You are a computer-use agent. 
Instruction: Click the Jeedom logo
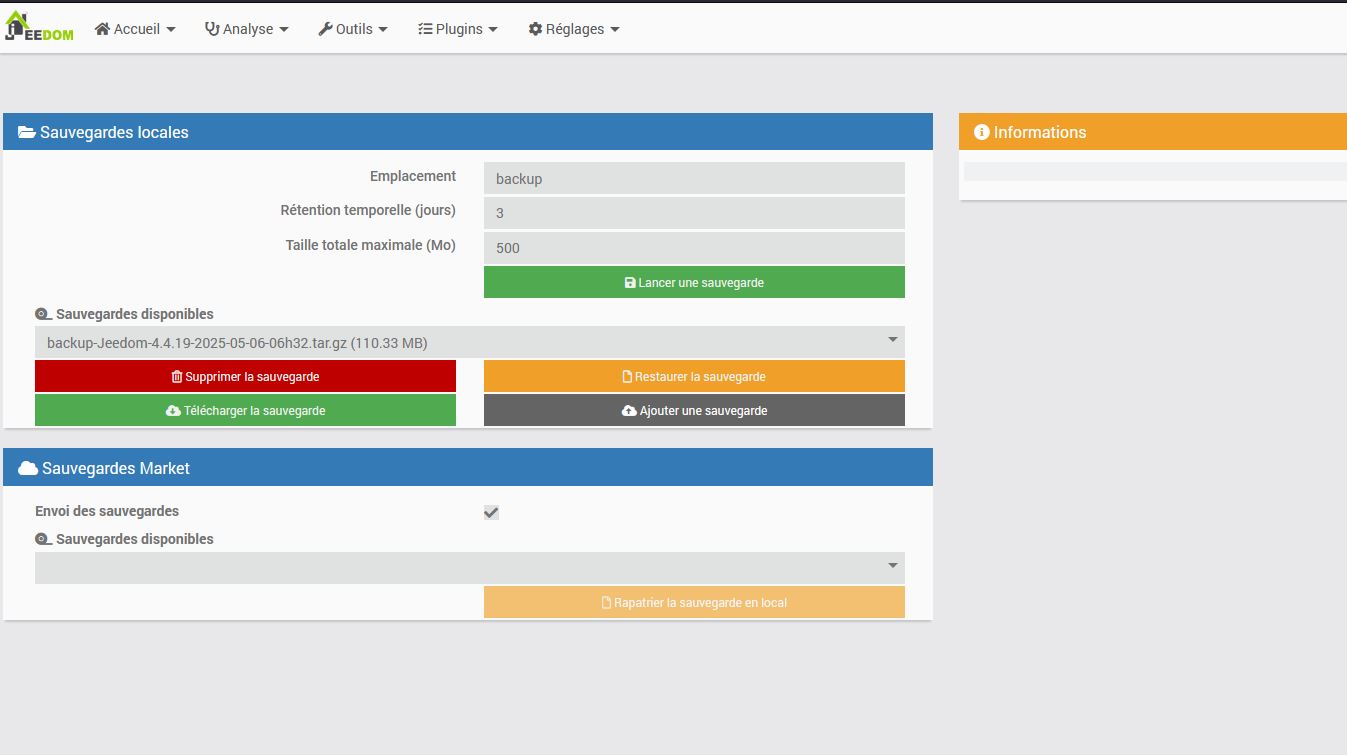click(39, 27)
